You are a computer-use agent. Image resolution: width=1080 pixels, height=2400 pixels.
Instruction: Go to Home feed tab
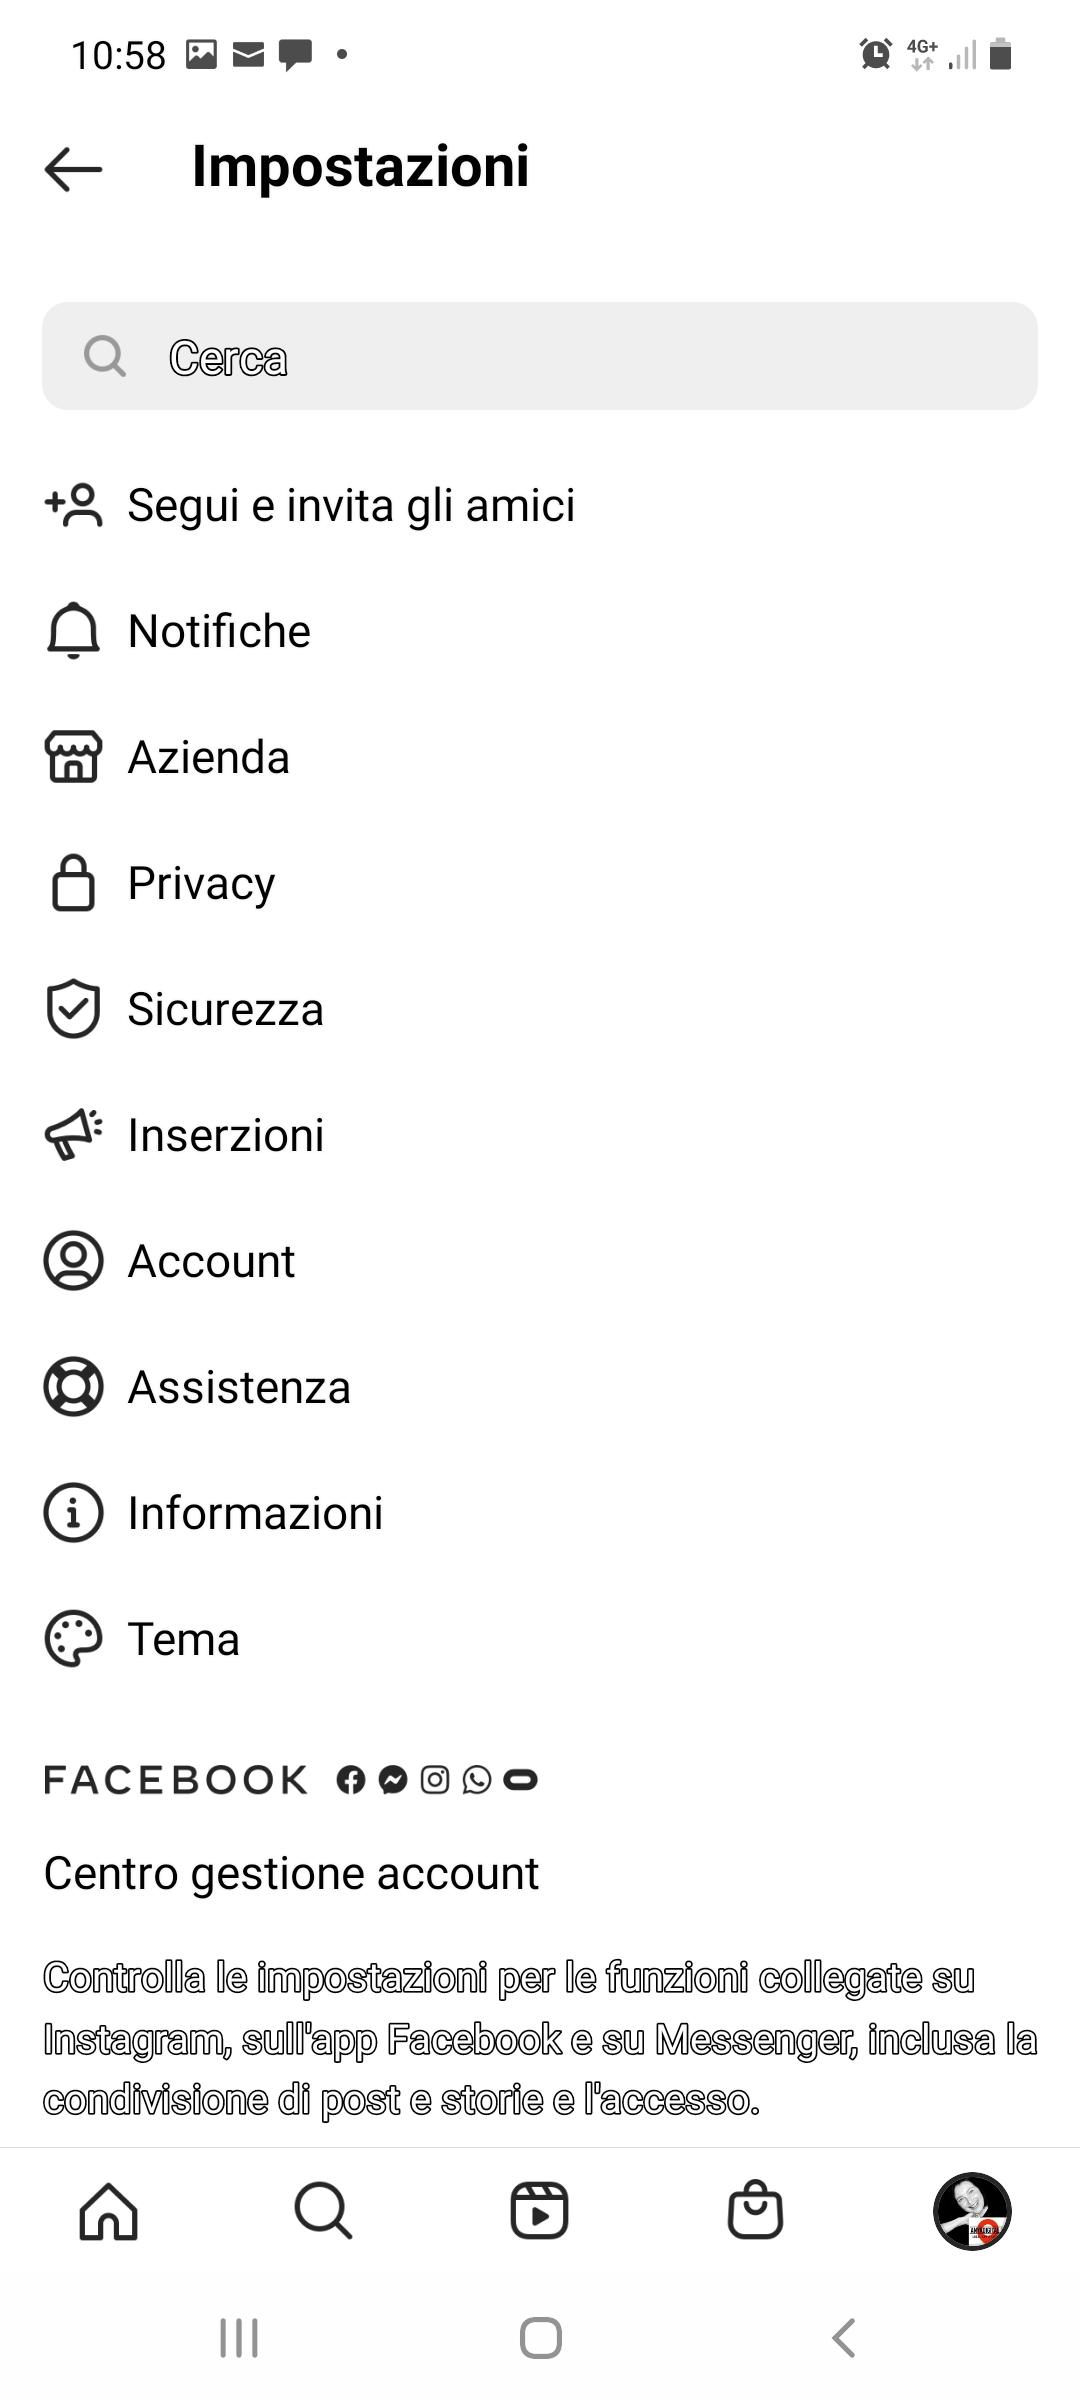(108, 2211)
